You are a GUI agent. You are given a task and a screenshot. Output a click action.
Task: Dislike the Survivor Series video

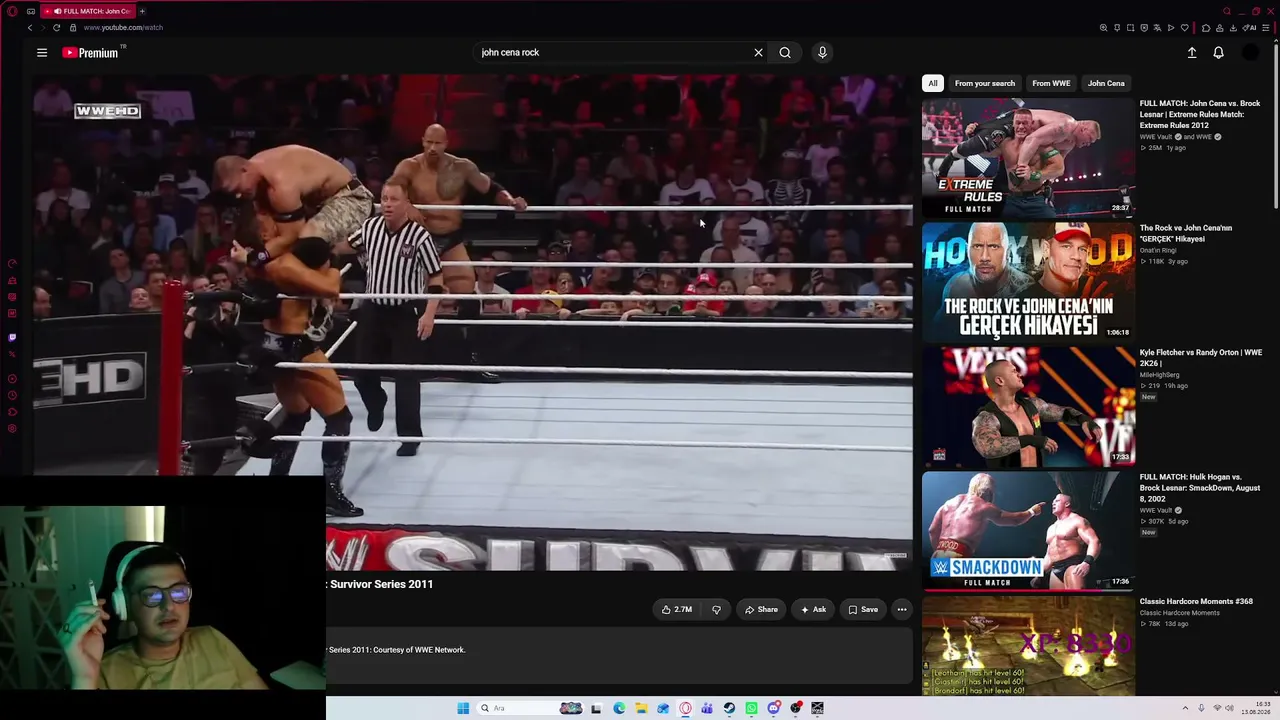716,610
